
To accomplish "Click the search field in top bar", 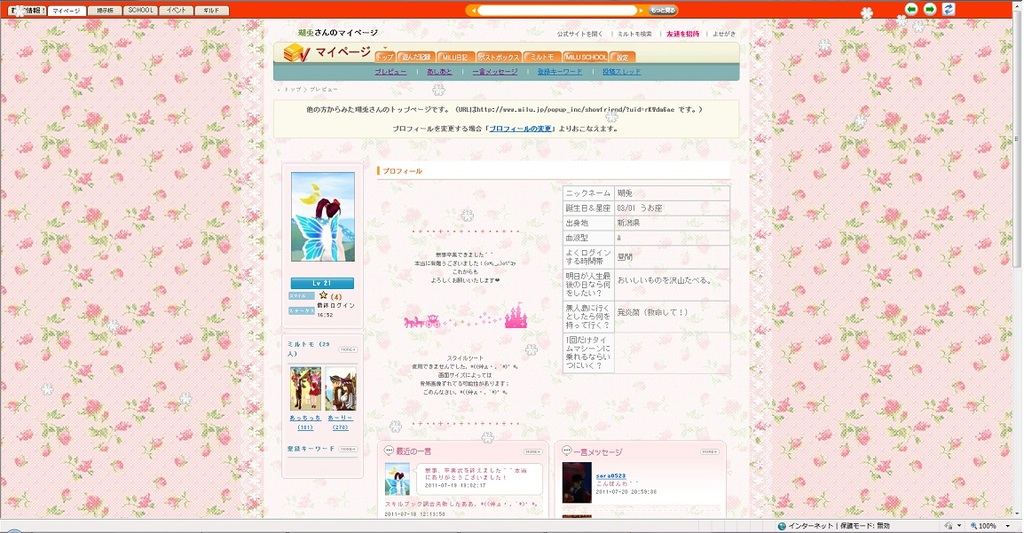I will coord(556,10).
